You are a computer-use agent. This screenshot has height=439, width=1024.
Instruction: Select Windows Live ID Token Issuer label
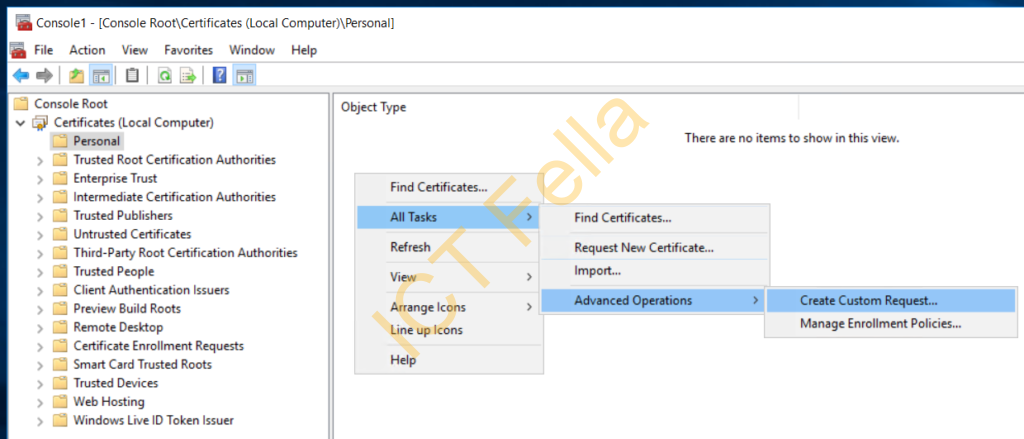click(x=153, y=420)
